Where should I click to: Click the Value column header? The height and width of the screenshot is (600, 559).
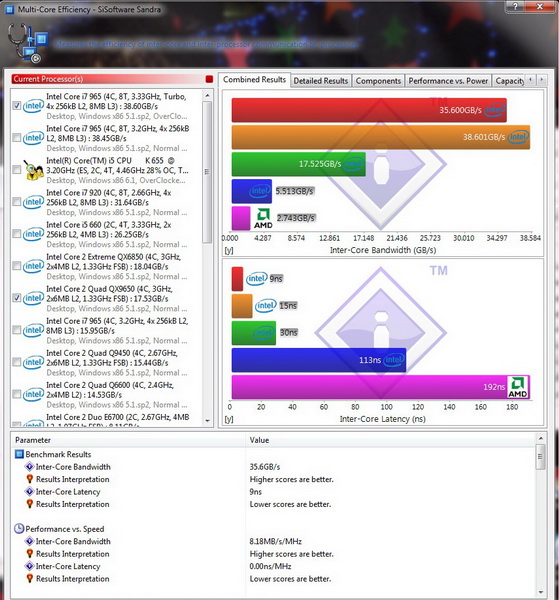pyautogui.click(x=390, y=440)
